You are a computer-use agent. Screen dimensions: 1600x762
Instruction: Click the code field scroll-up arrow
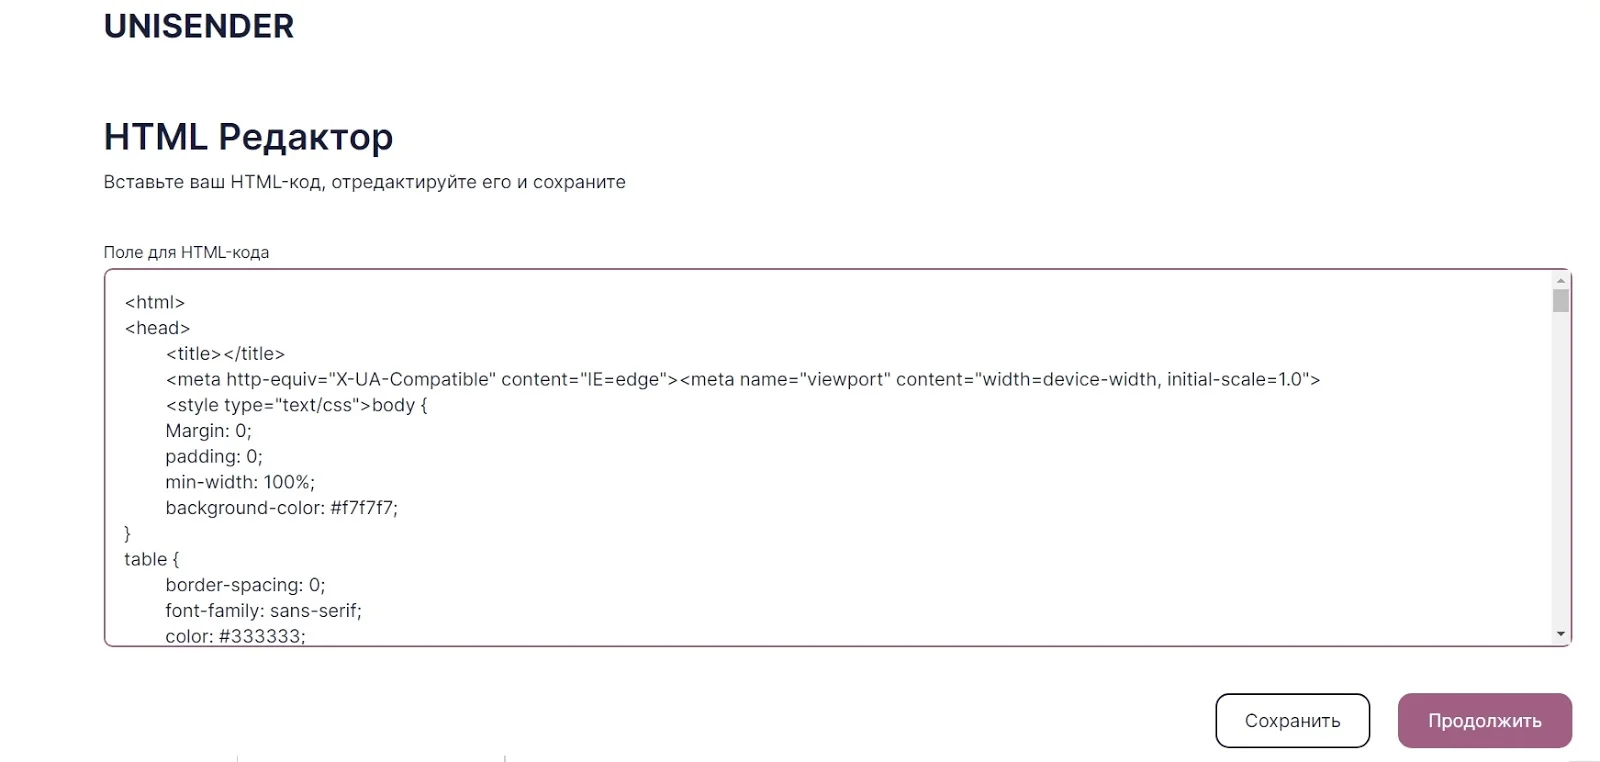[x=1561, y=281]
